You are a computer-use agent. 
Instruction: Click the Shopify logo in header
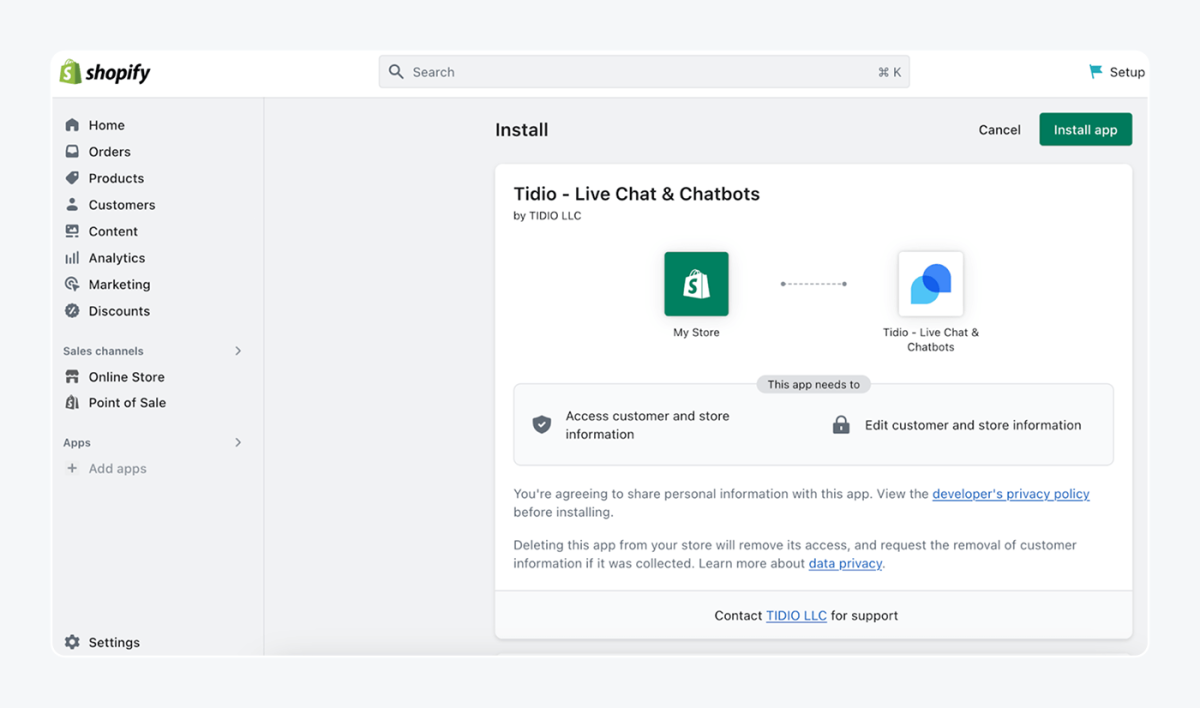105,72
